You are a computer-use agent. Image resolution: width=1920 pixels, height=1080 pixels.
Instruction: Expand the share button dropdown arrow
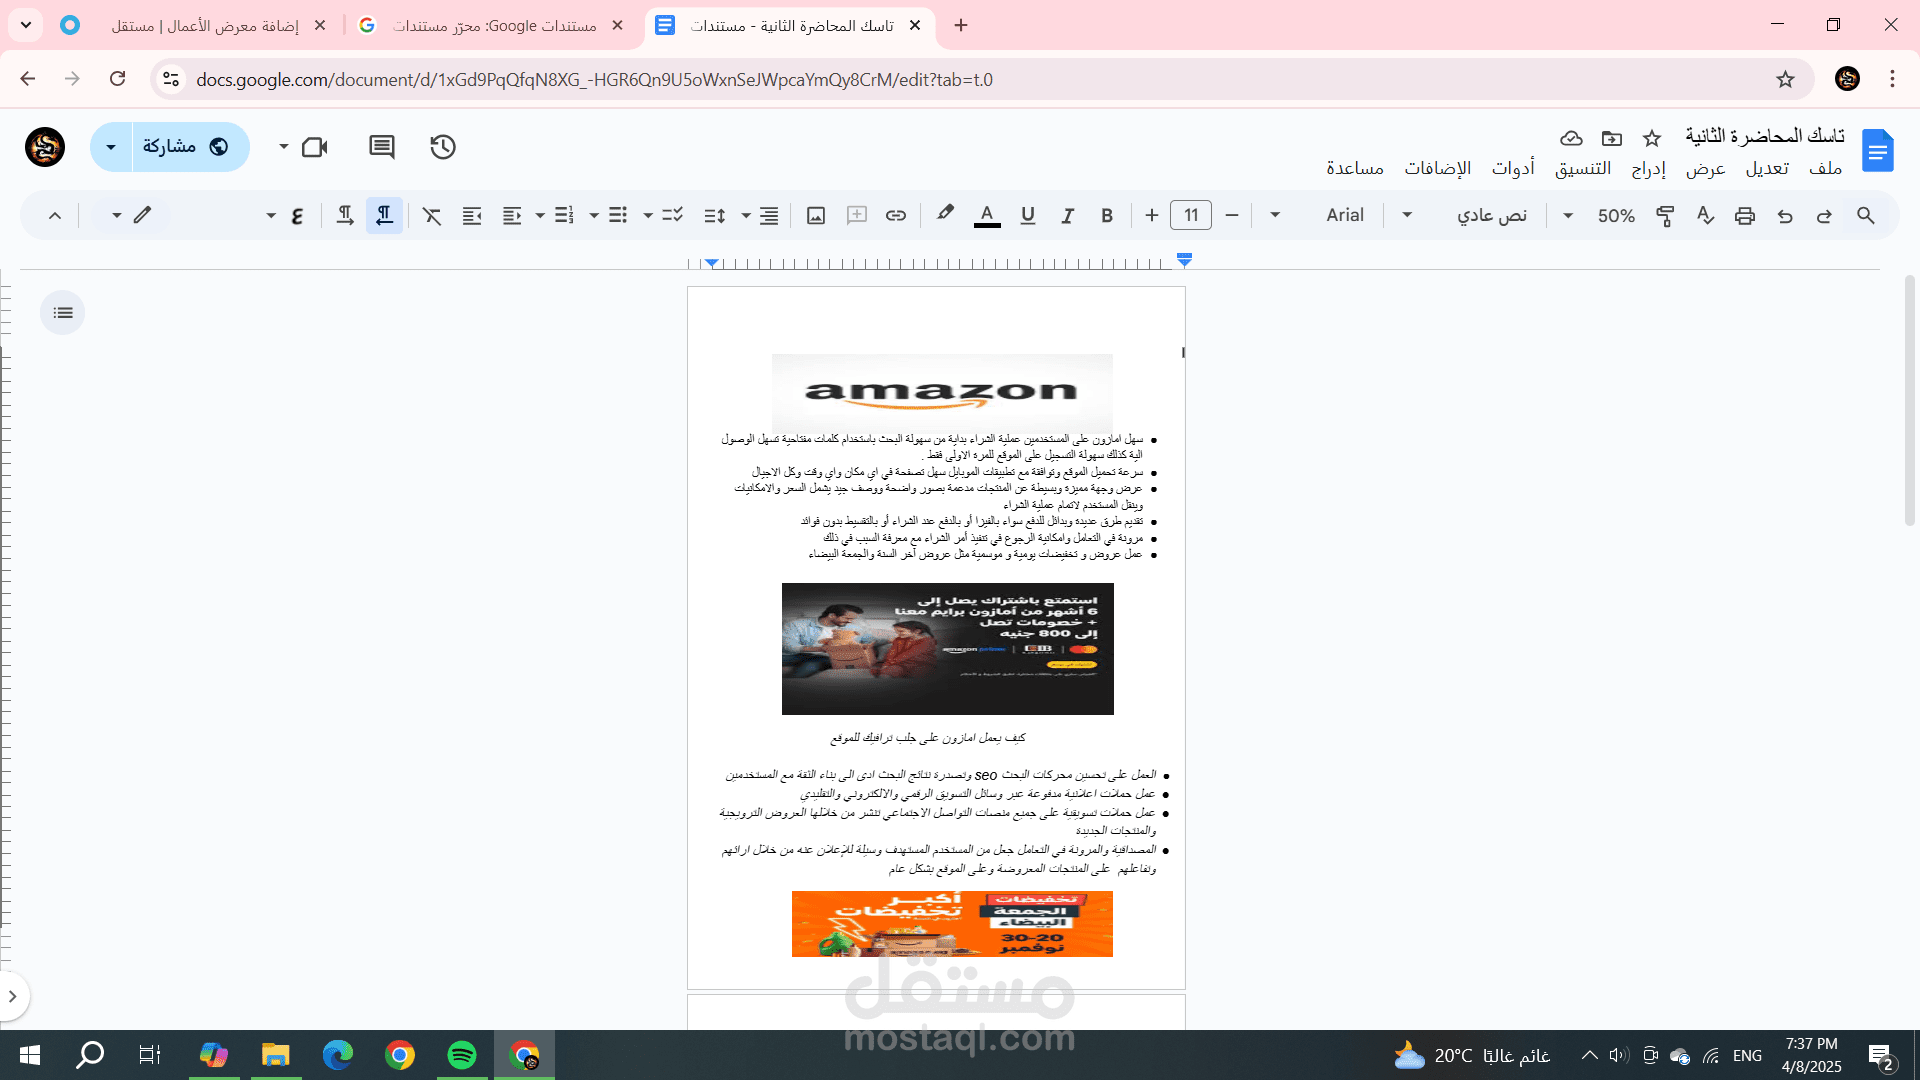pyautogui.click(x=111, y=147)
